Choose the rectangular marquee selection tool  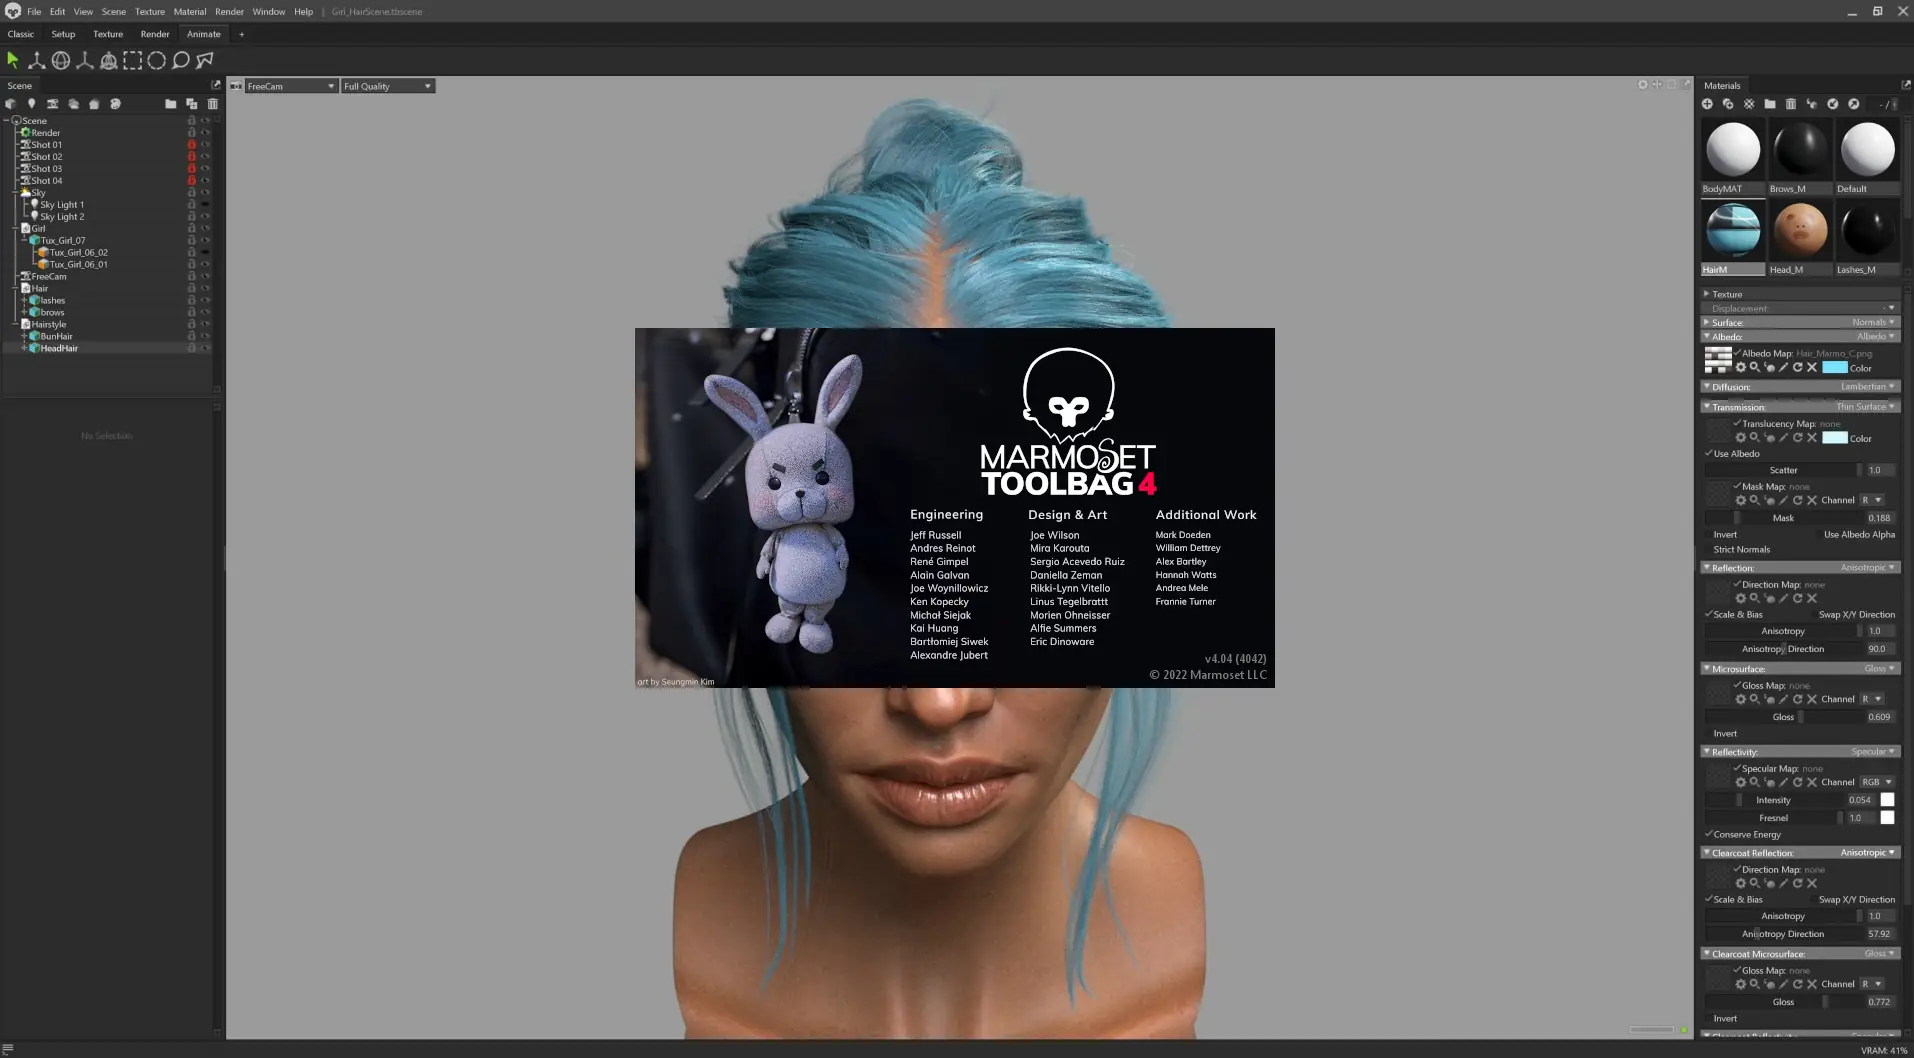(x=133, y=60)
